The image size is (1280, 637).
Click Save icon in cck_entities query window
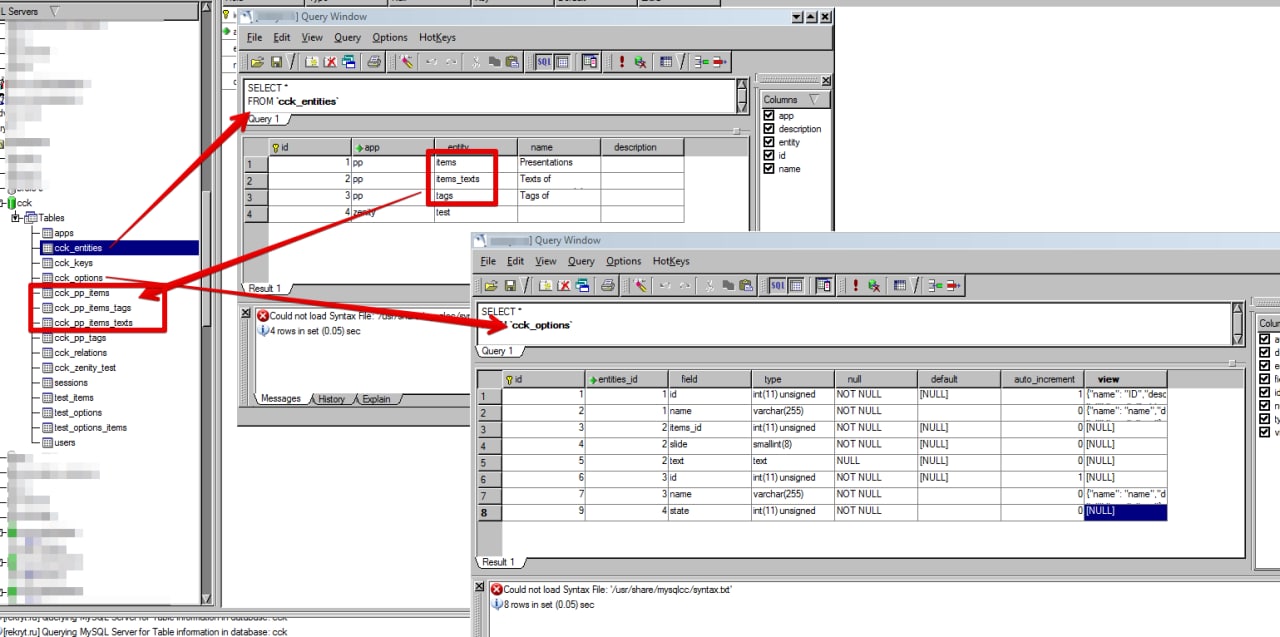pyautogui.click(x=276, y=62)
